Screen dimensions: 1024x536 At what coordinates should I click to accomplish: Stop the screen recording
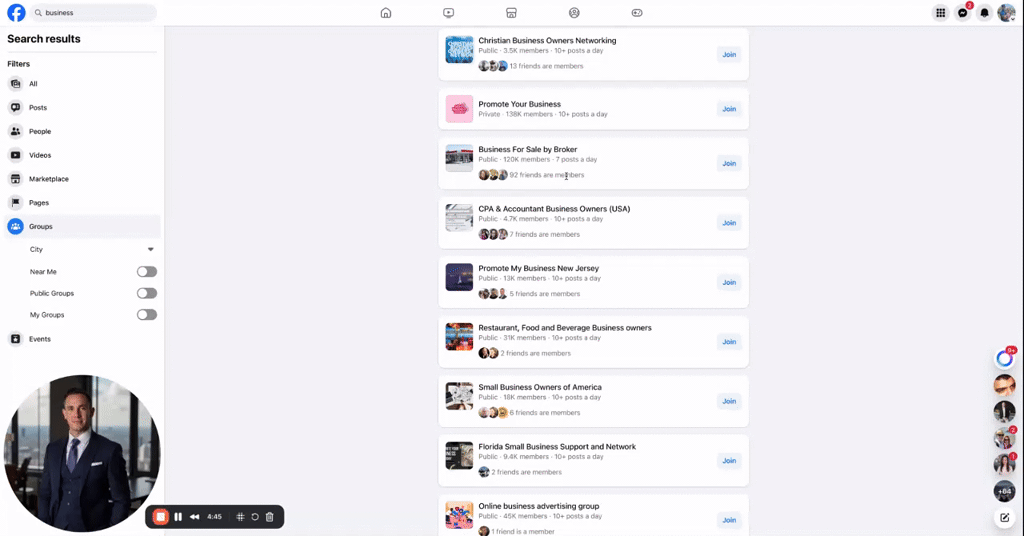pos(160,516)
